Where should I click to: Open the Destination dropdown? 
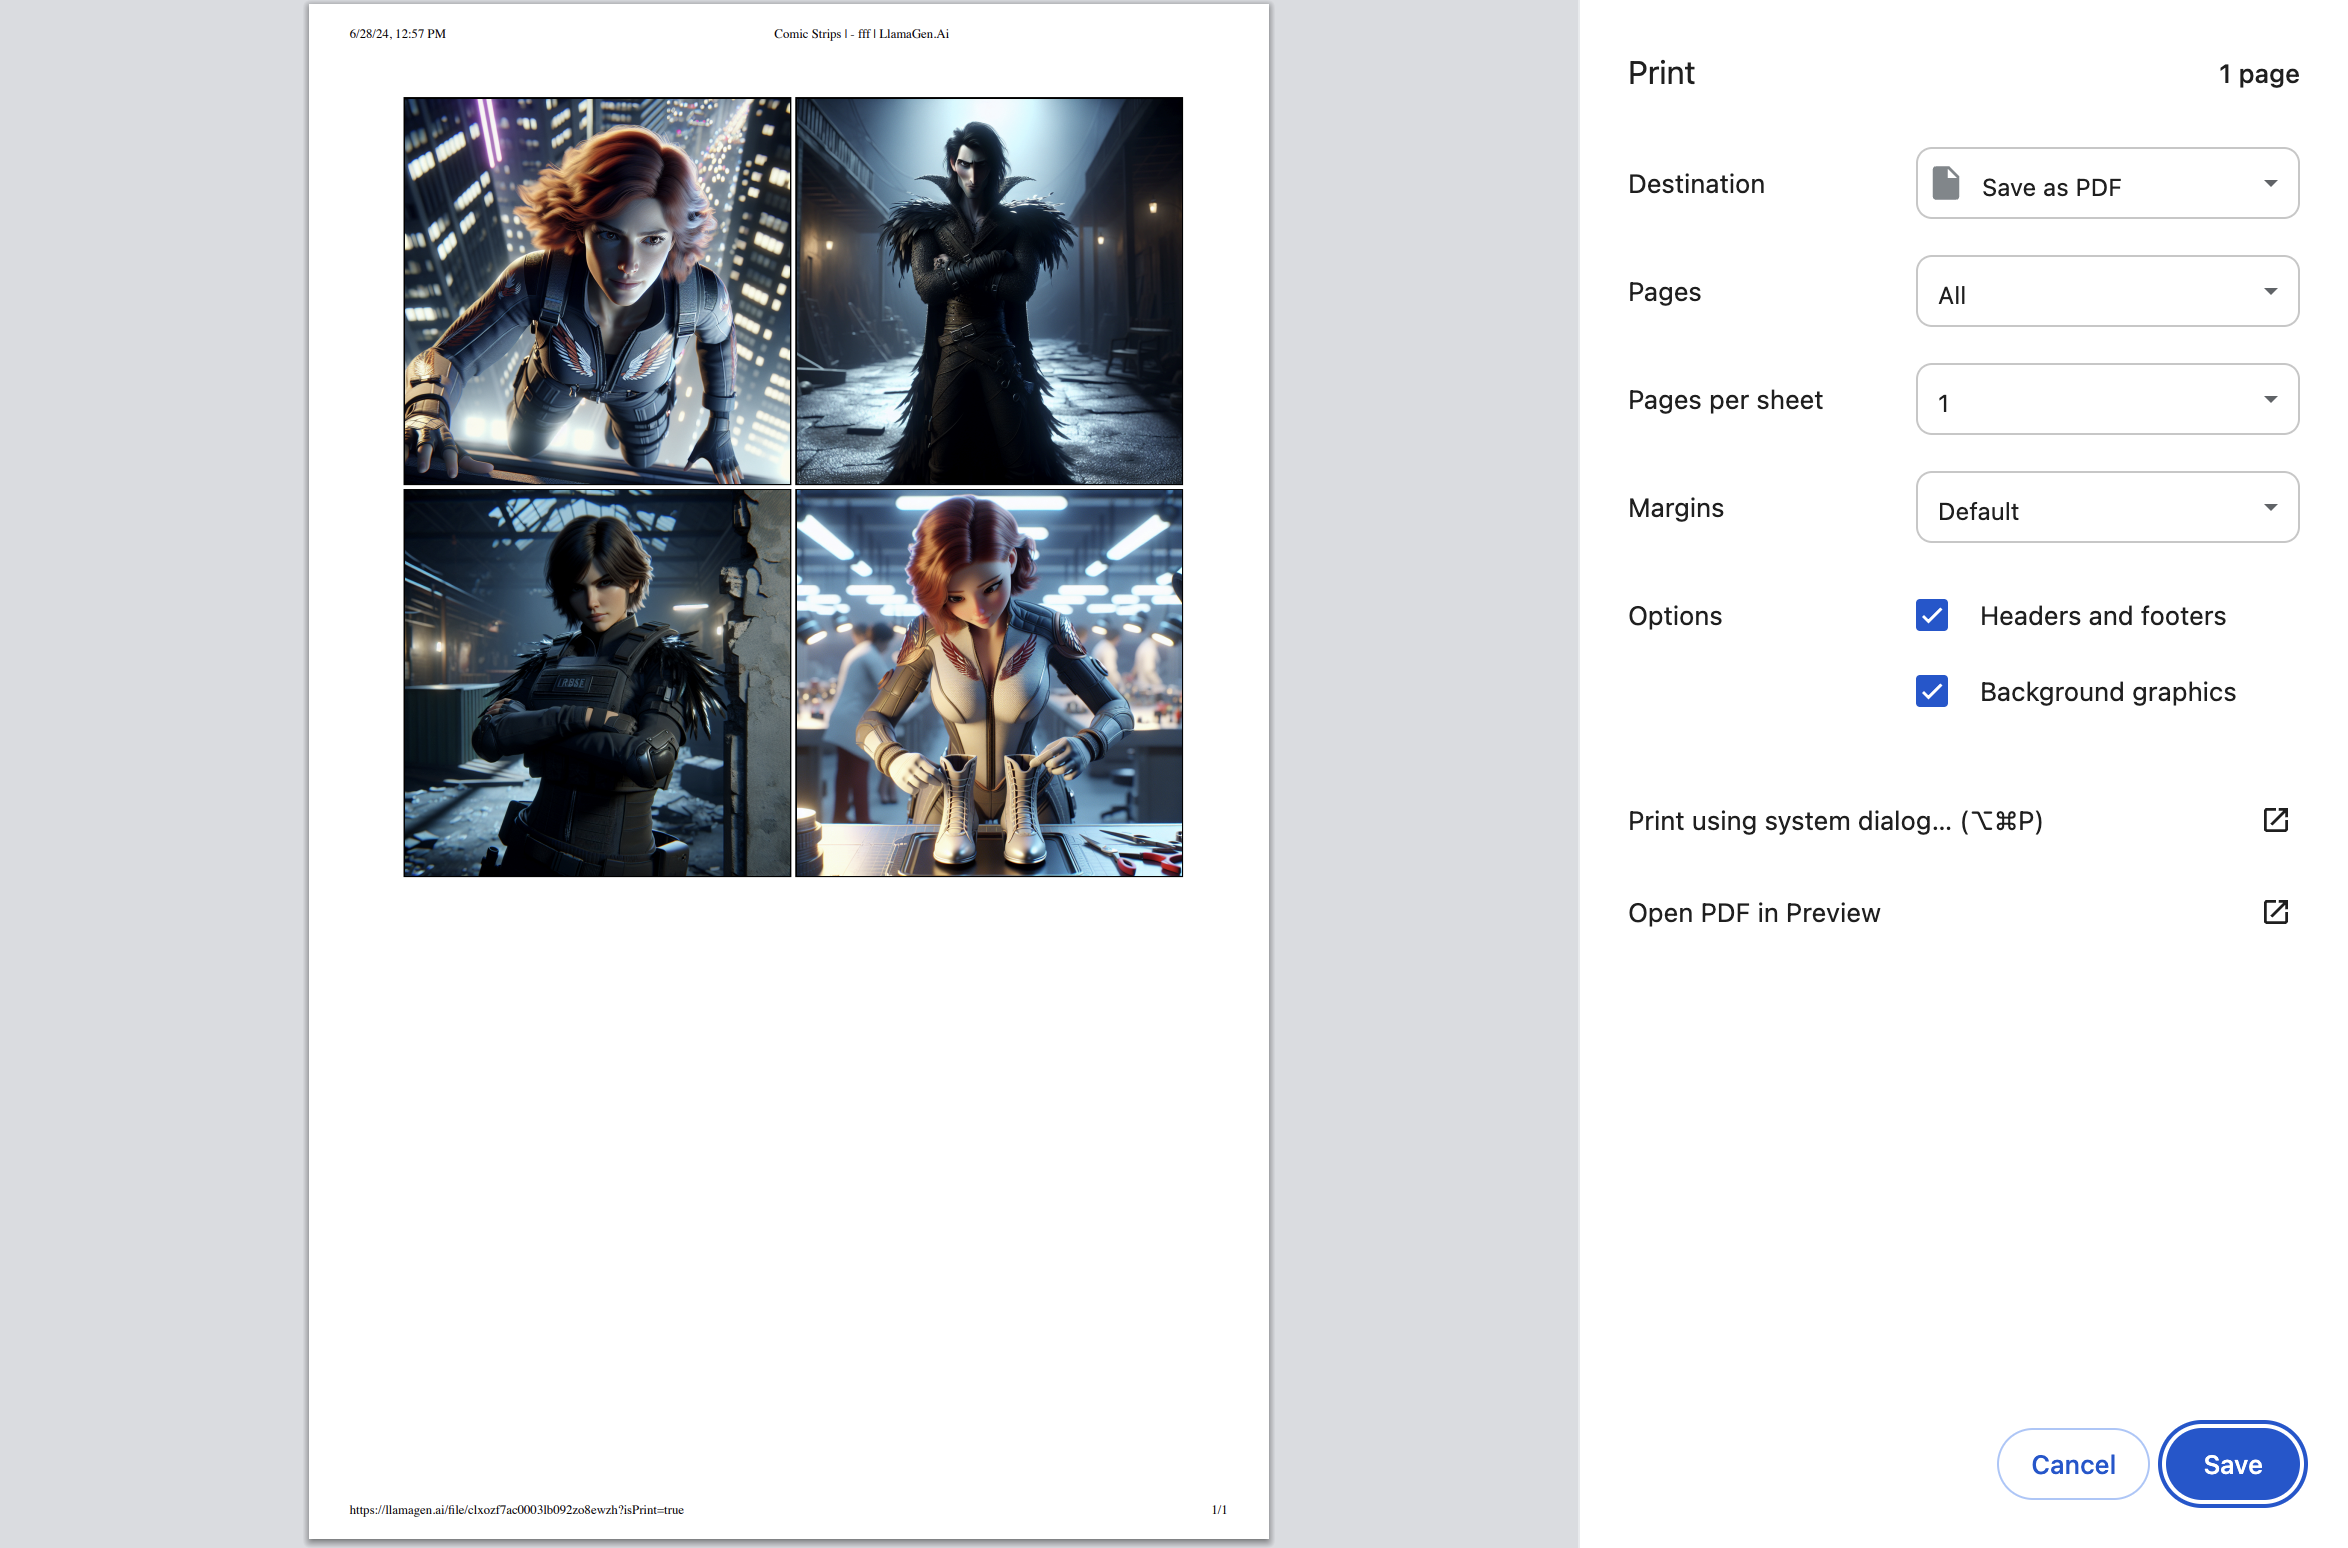(2107, 184)
